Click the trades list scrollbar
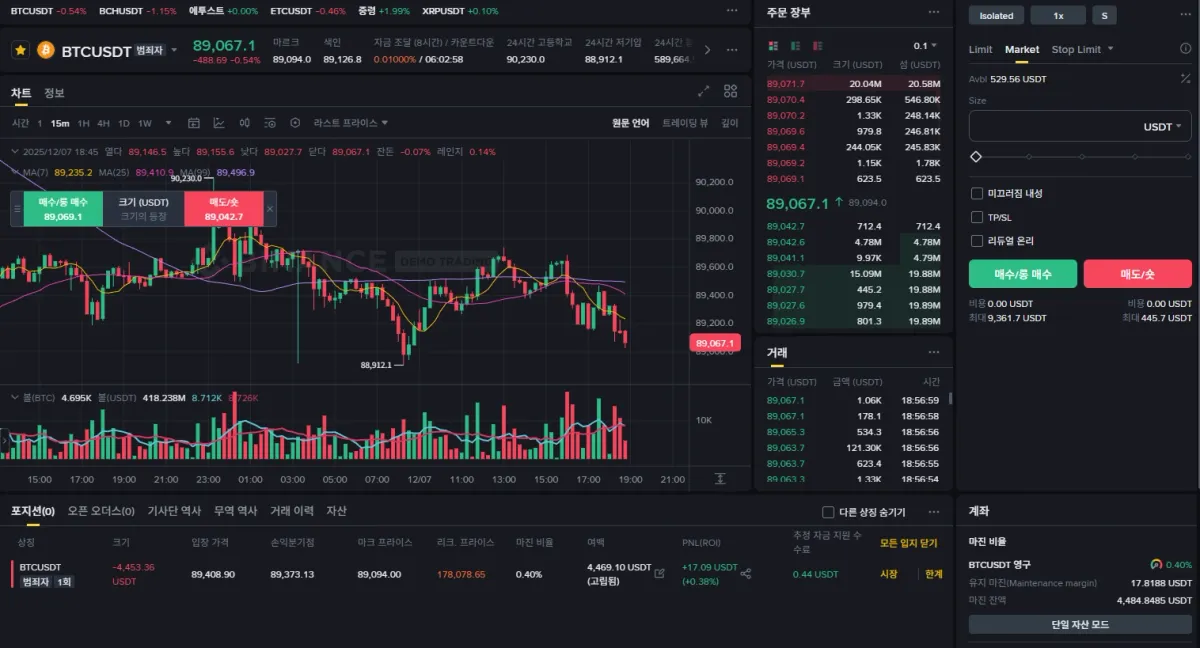Screen dimensions: 1200x648 click(x=951, y=398)
